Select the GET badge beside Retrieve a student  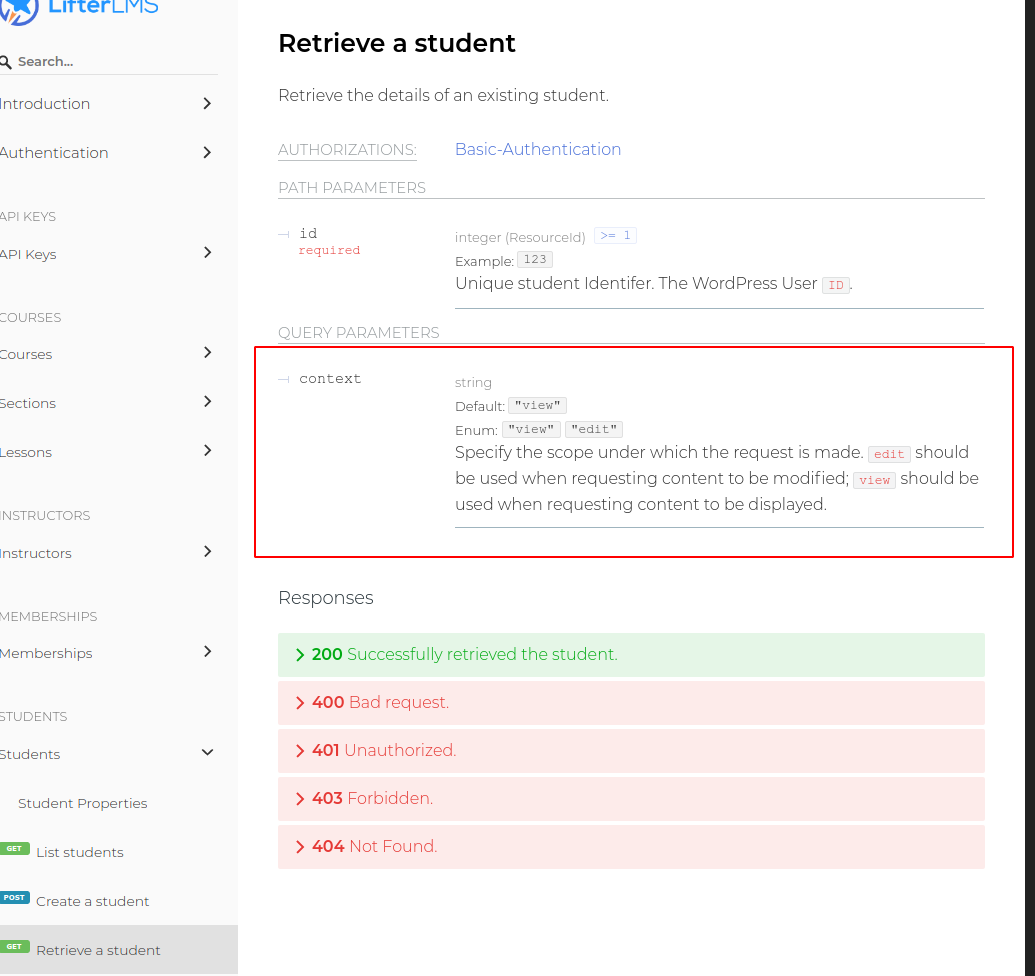coord(15,946)
